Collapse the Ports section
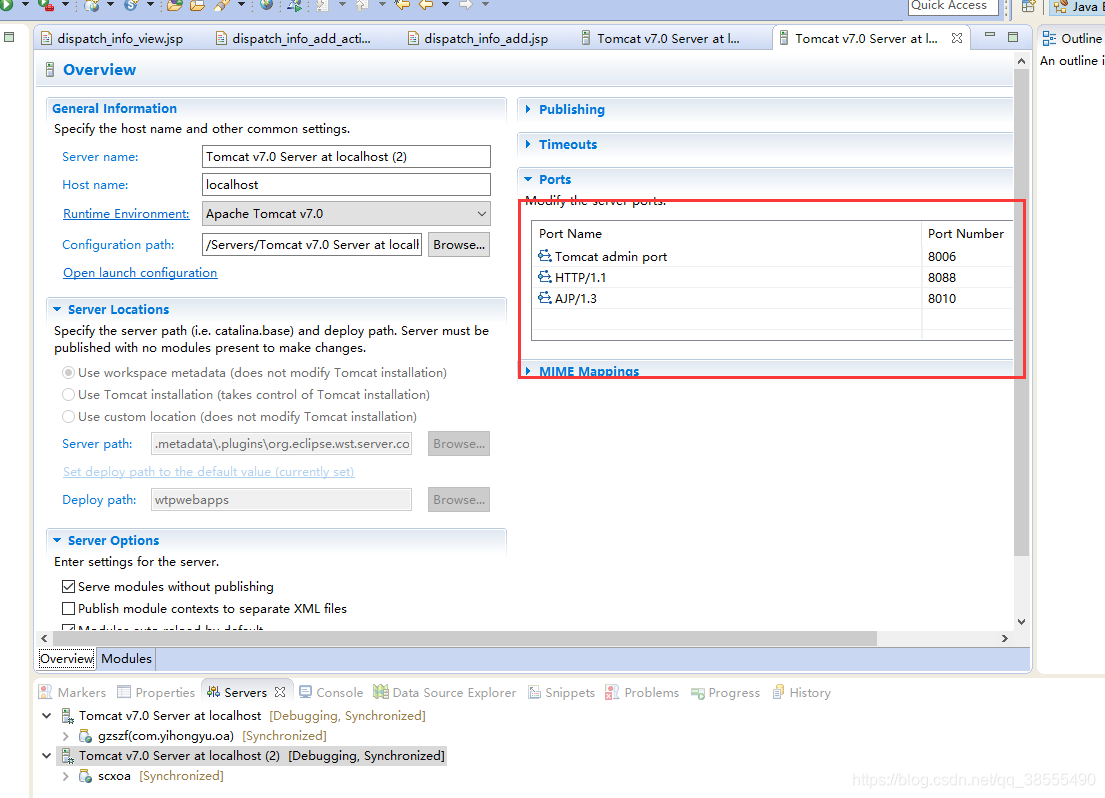The height and width of the screenshot is (798, 1105). [x=528, y=179]
